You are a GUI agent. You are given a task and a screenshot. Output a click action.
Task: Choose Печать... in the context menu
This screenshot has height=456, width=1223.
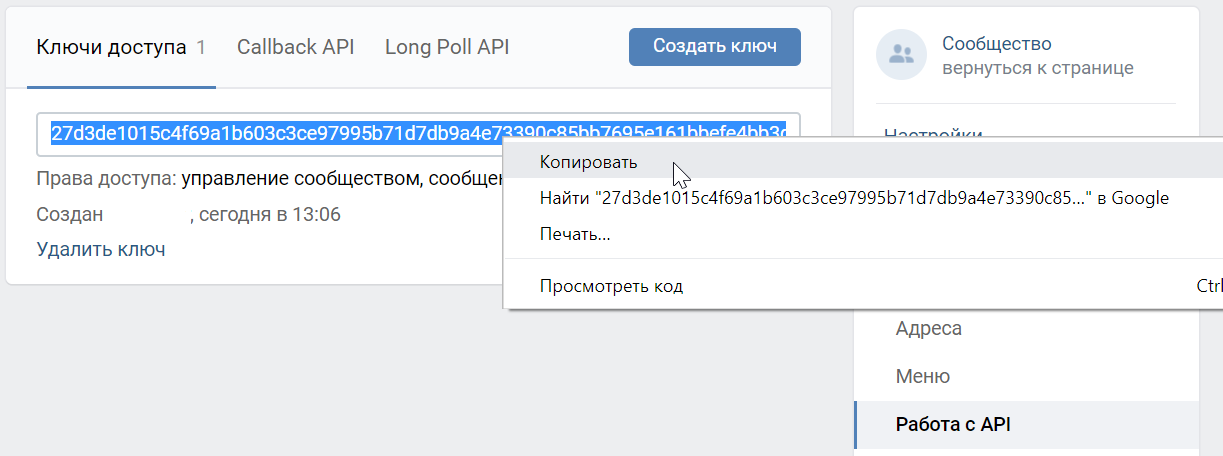click(x=574, y=234)
